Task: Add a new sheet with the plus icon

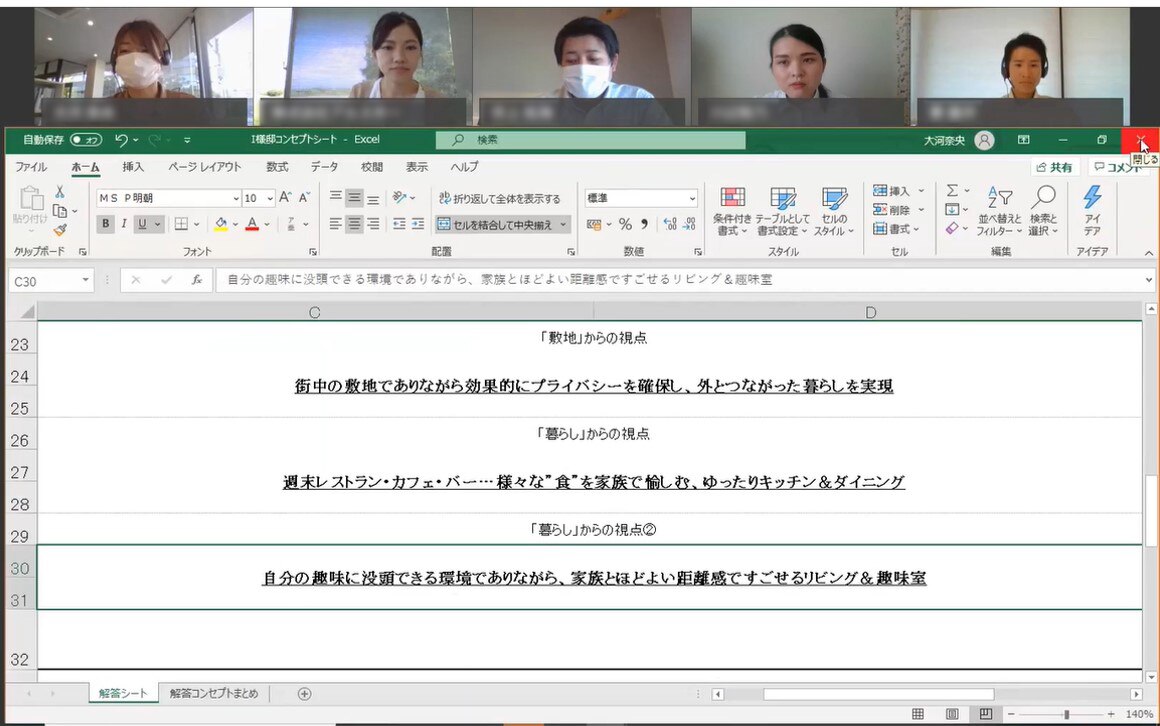Action: pos(304,693)
